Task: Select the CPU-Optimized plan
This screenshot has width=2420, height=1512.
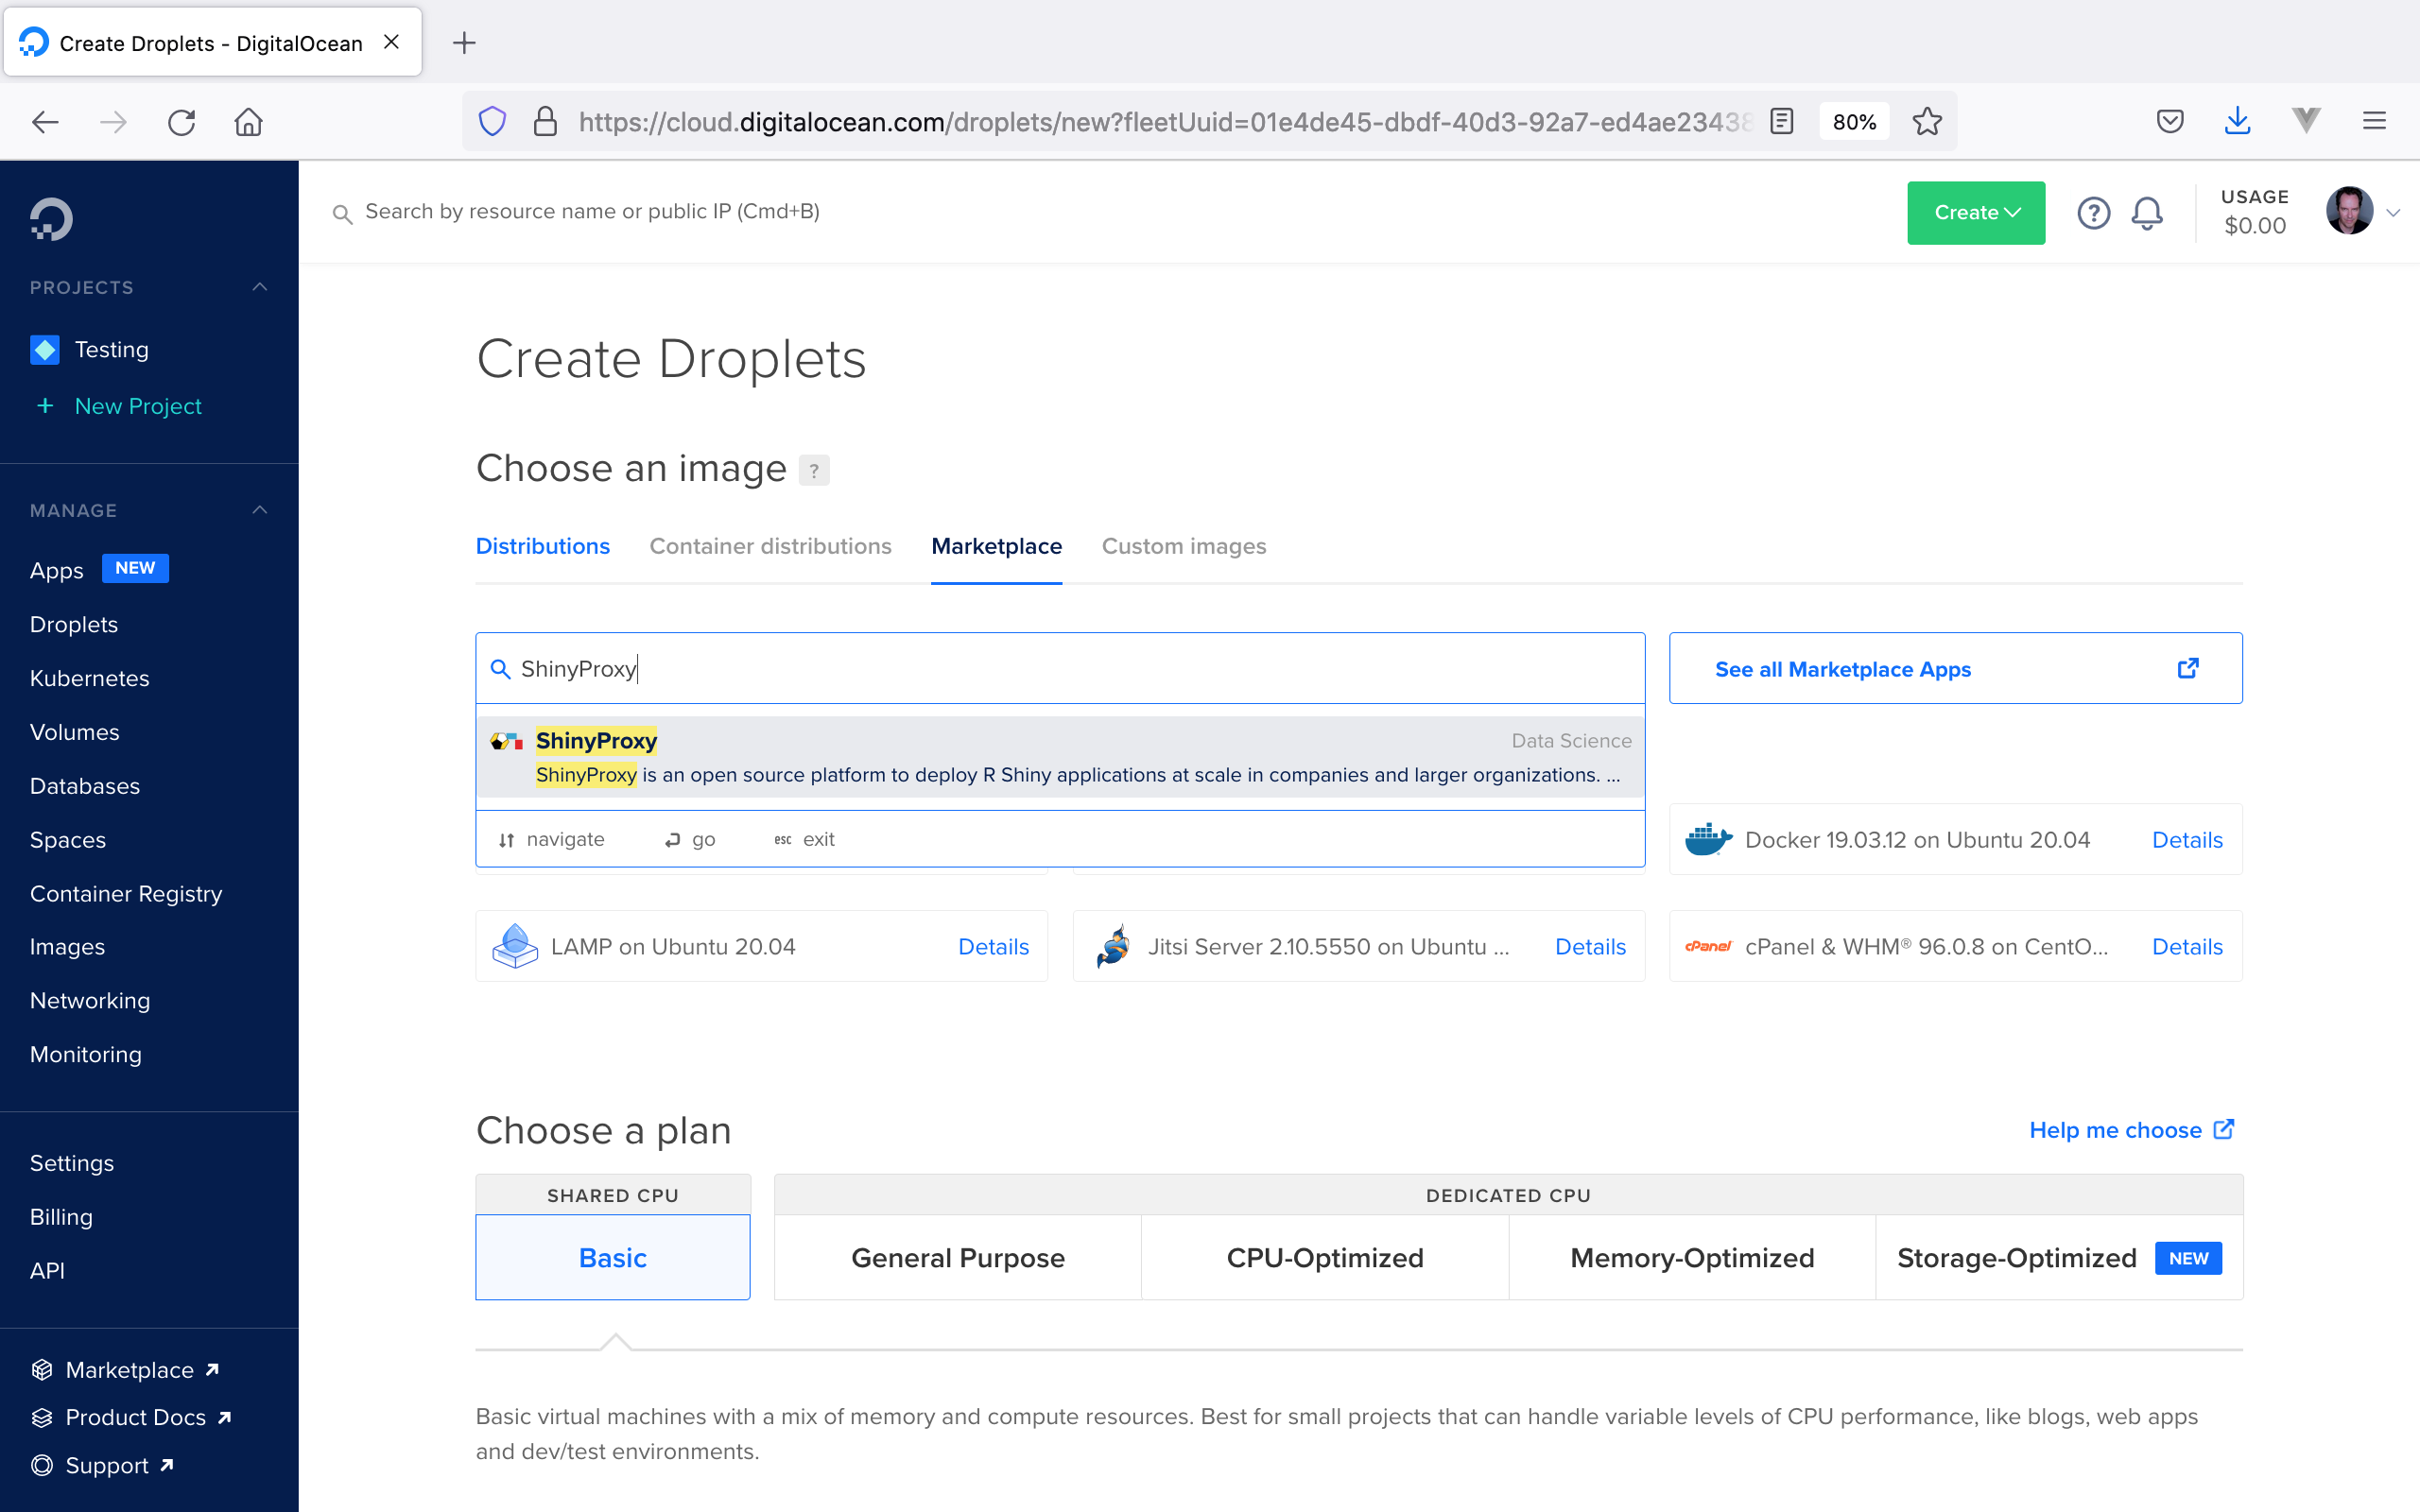Action: point(1324,1258)
